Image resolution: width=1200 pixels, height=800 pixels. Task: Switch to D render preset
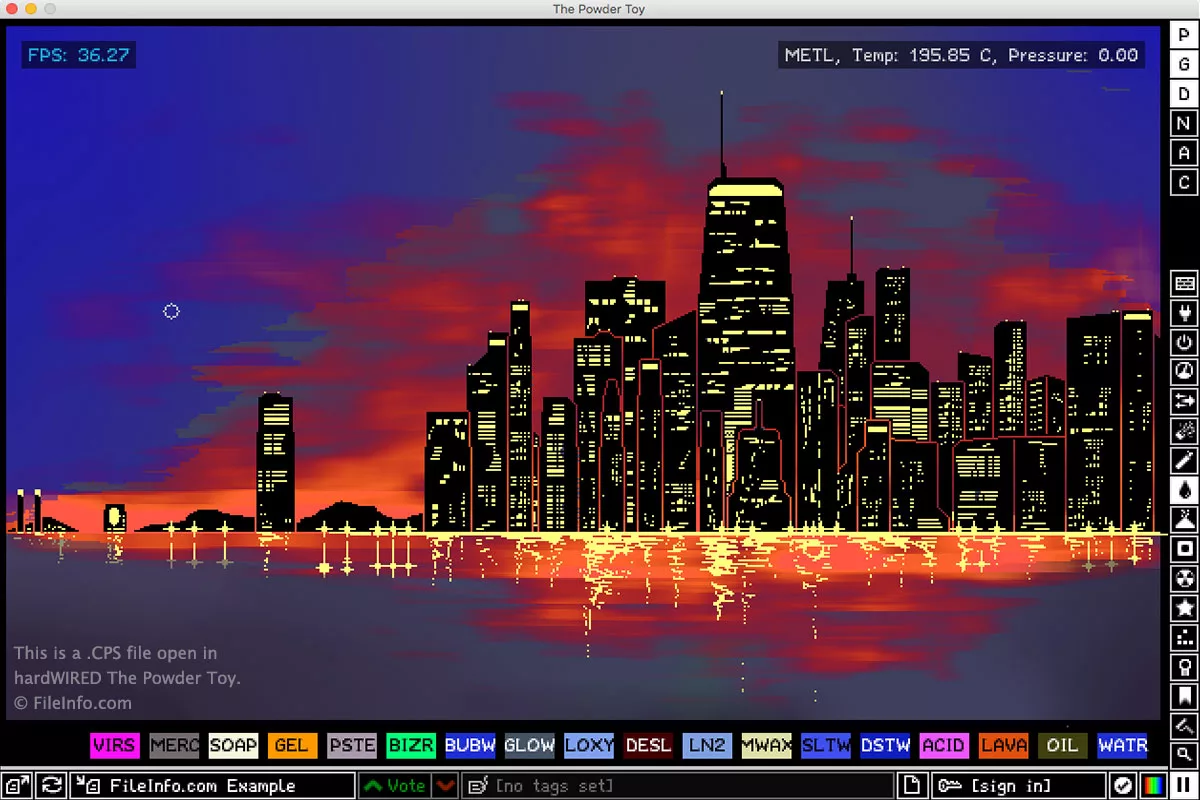pyautogui.click(x=1185, y=93)
